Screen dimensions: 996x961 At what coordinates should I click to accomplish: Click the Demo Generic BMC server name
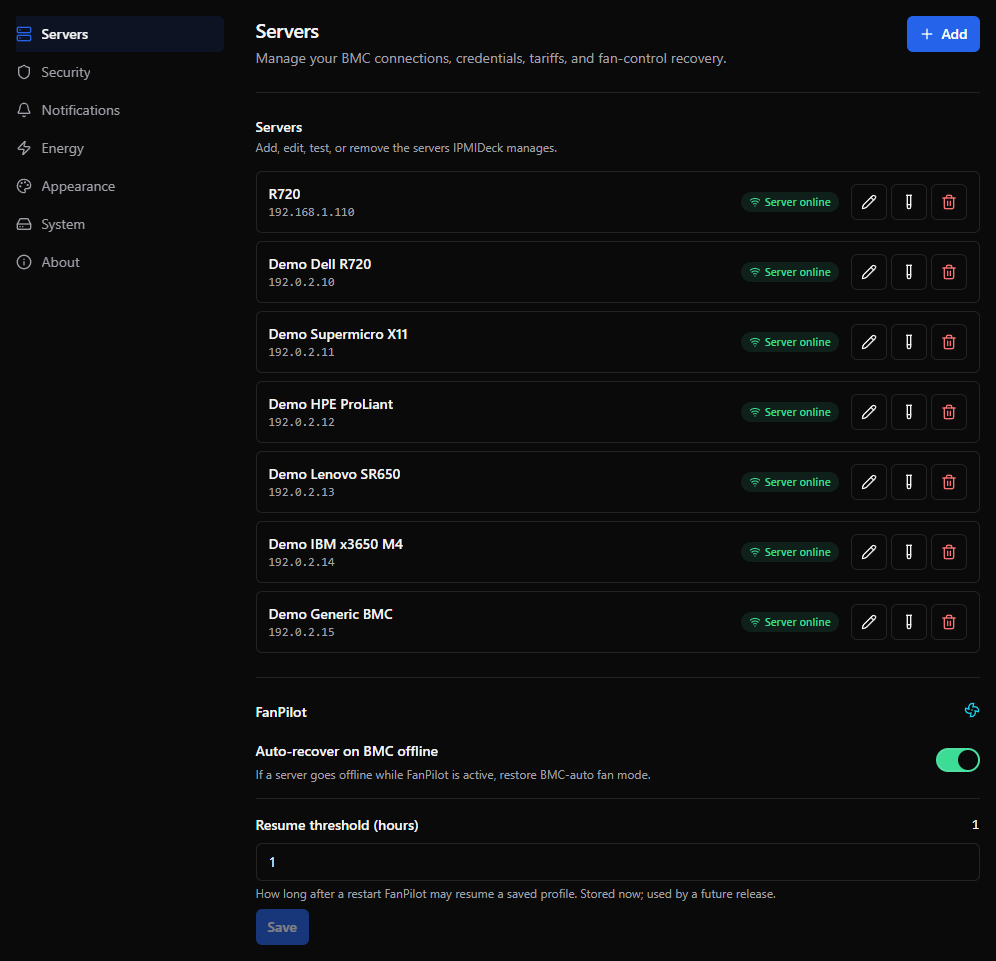tap(330, 614)
